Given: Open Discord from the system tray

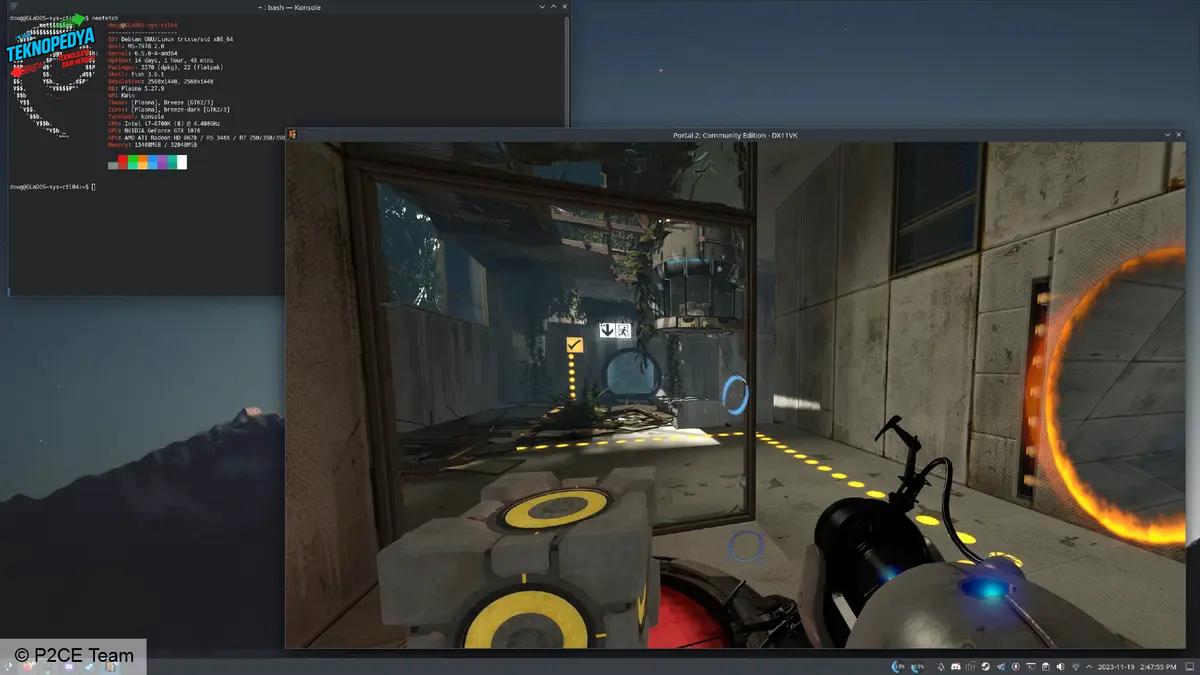Looking at the screenshot, I should click(x=956, y=666).
